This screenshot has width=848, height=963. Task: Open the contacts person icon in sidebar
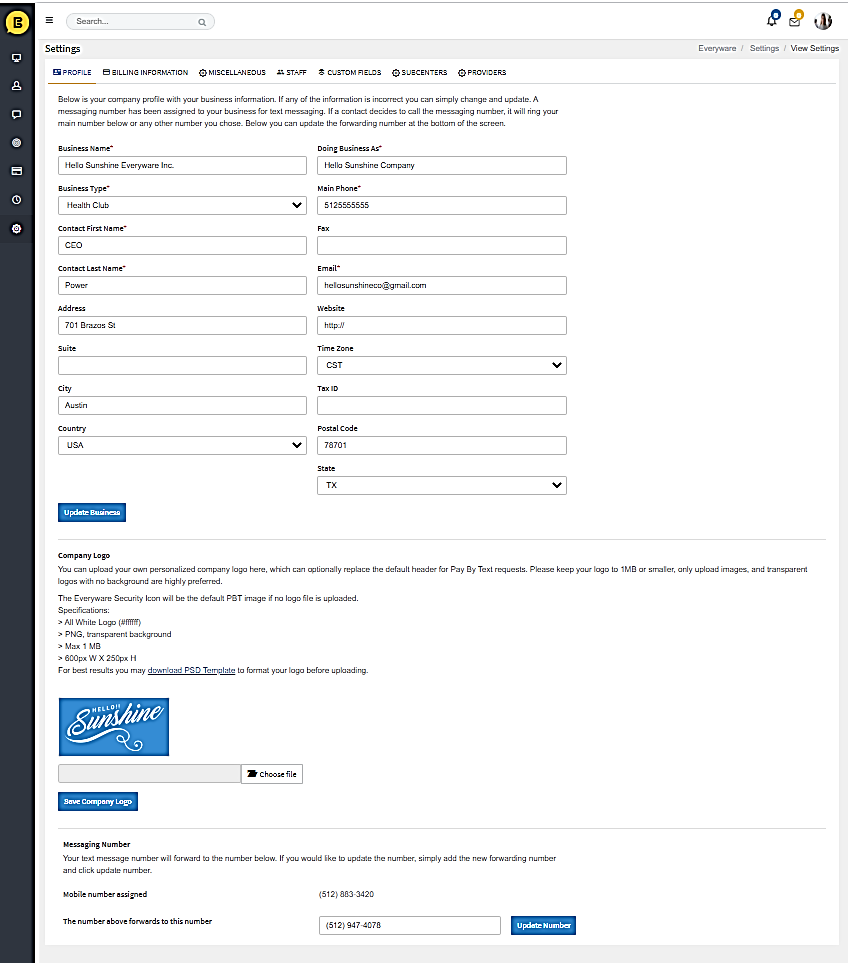point(17,86)
